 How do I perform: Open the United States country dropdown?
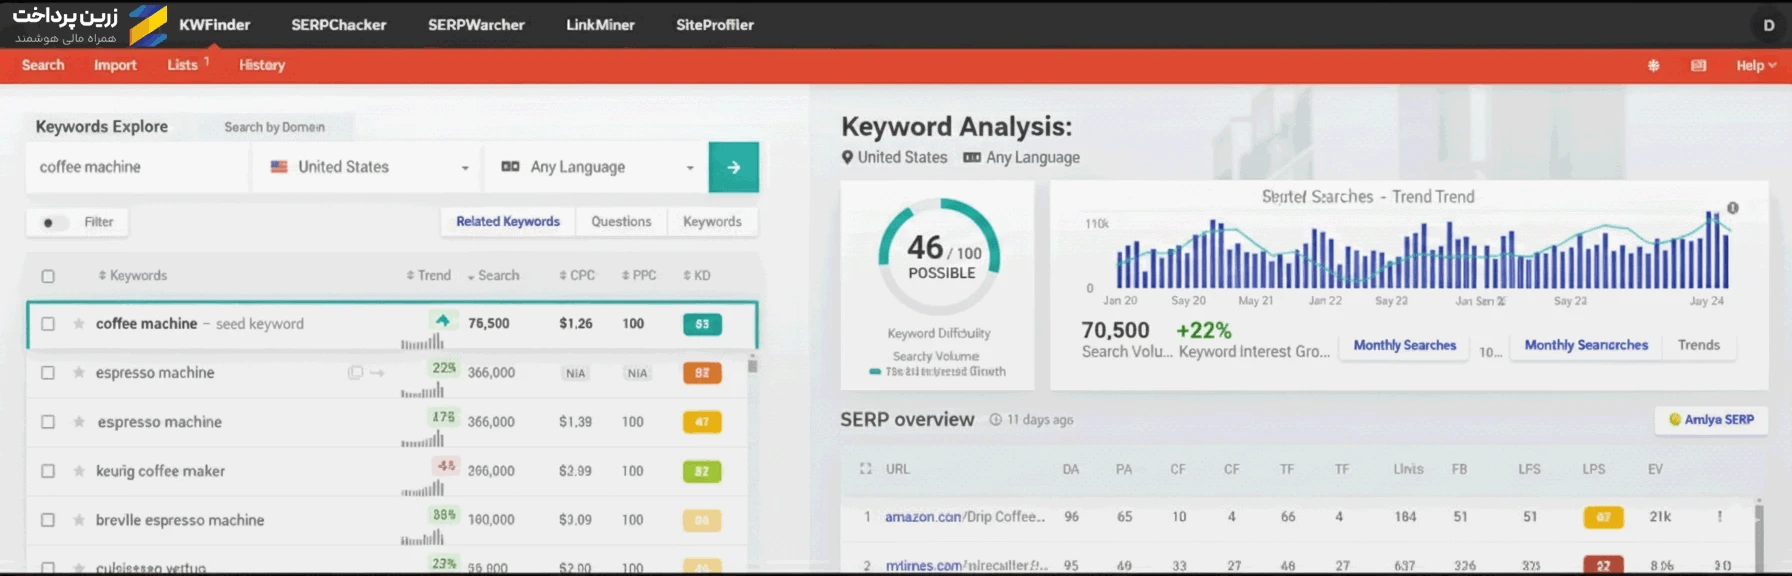tap(369, 167)
